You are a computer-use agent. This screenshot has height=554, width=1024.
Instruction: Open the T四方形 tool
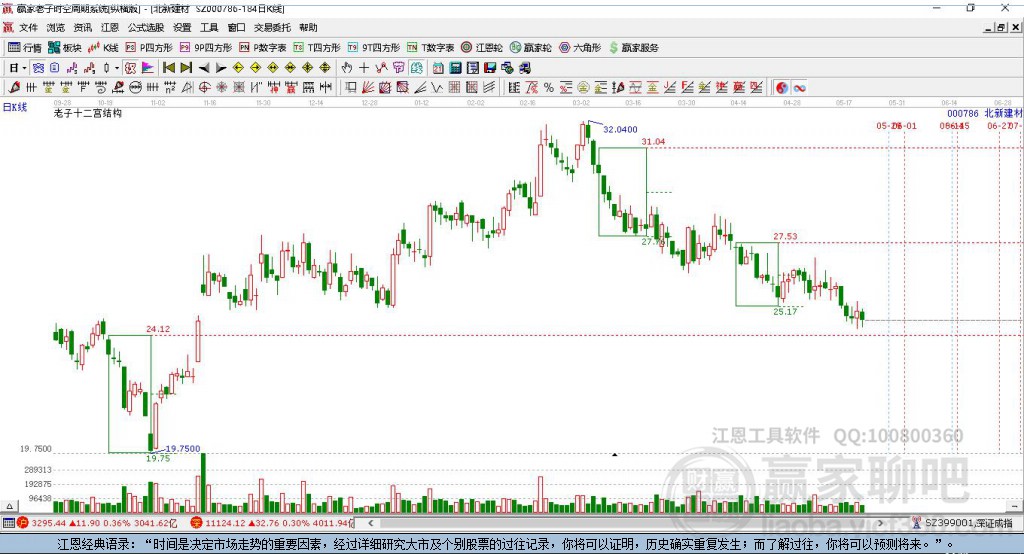[317, 48]
